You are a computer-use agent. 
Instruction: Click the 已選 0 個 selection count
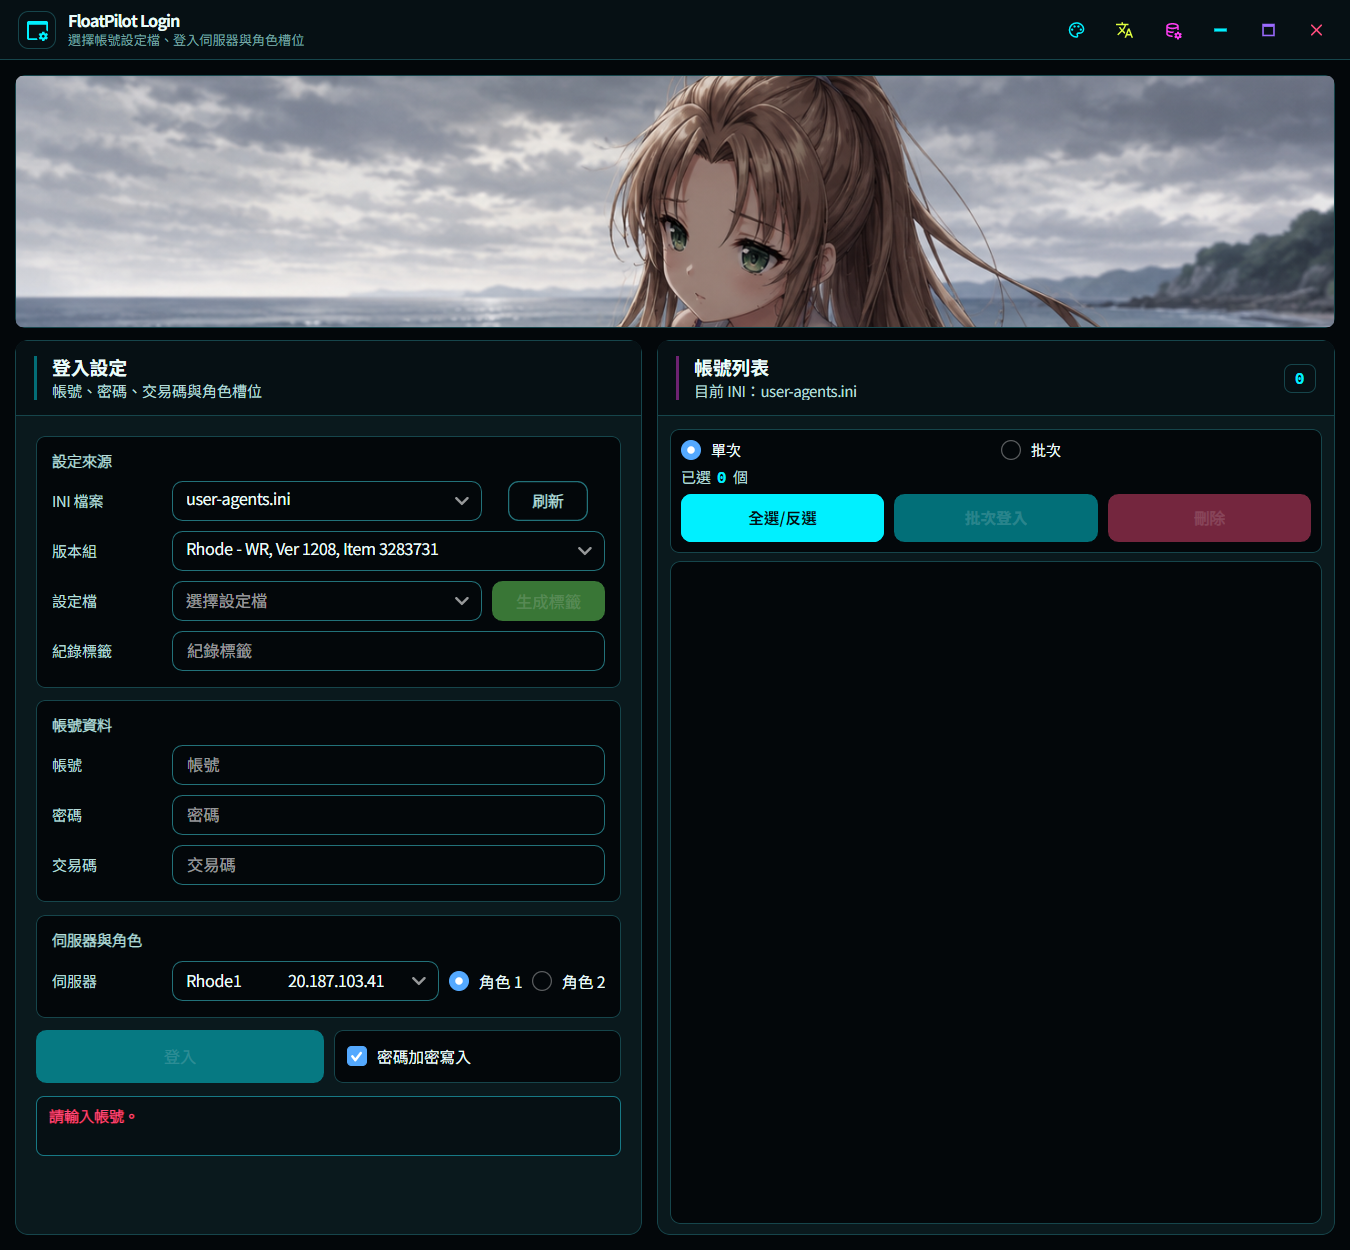click(x=715, y=478)
